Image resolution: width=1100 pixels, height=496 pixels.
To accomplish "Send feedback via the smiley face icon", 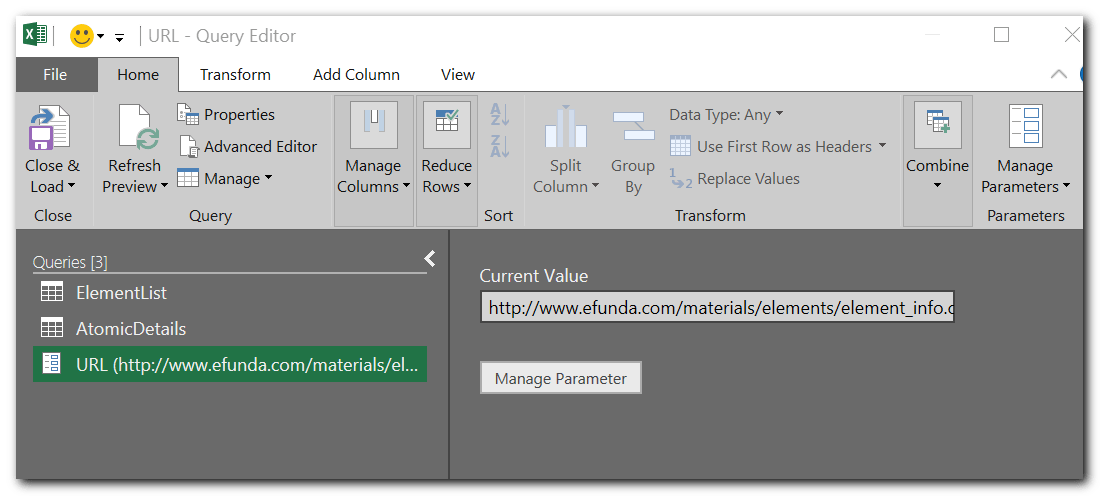I will click(x=82, y=36).
